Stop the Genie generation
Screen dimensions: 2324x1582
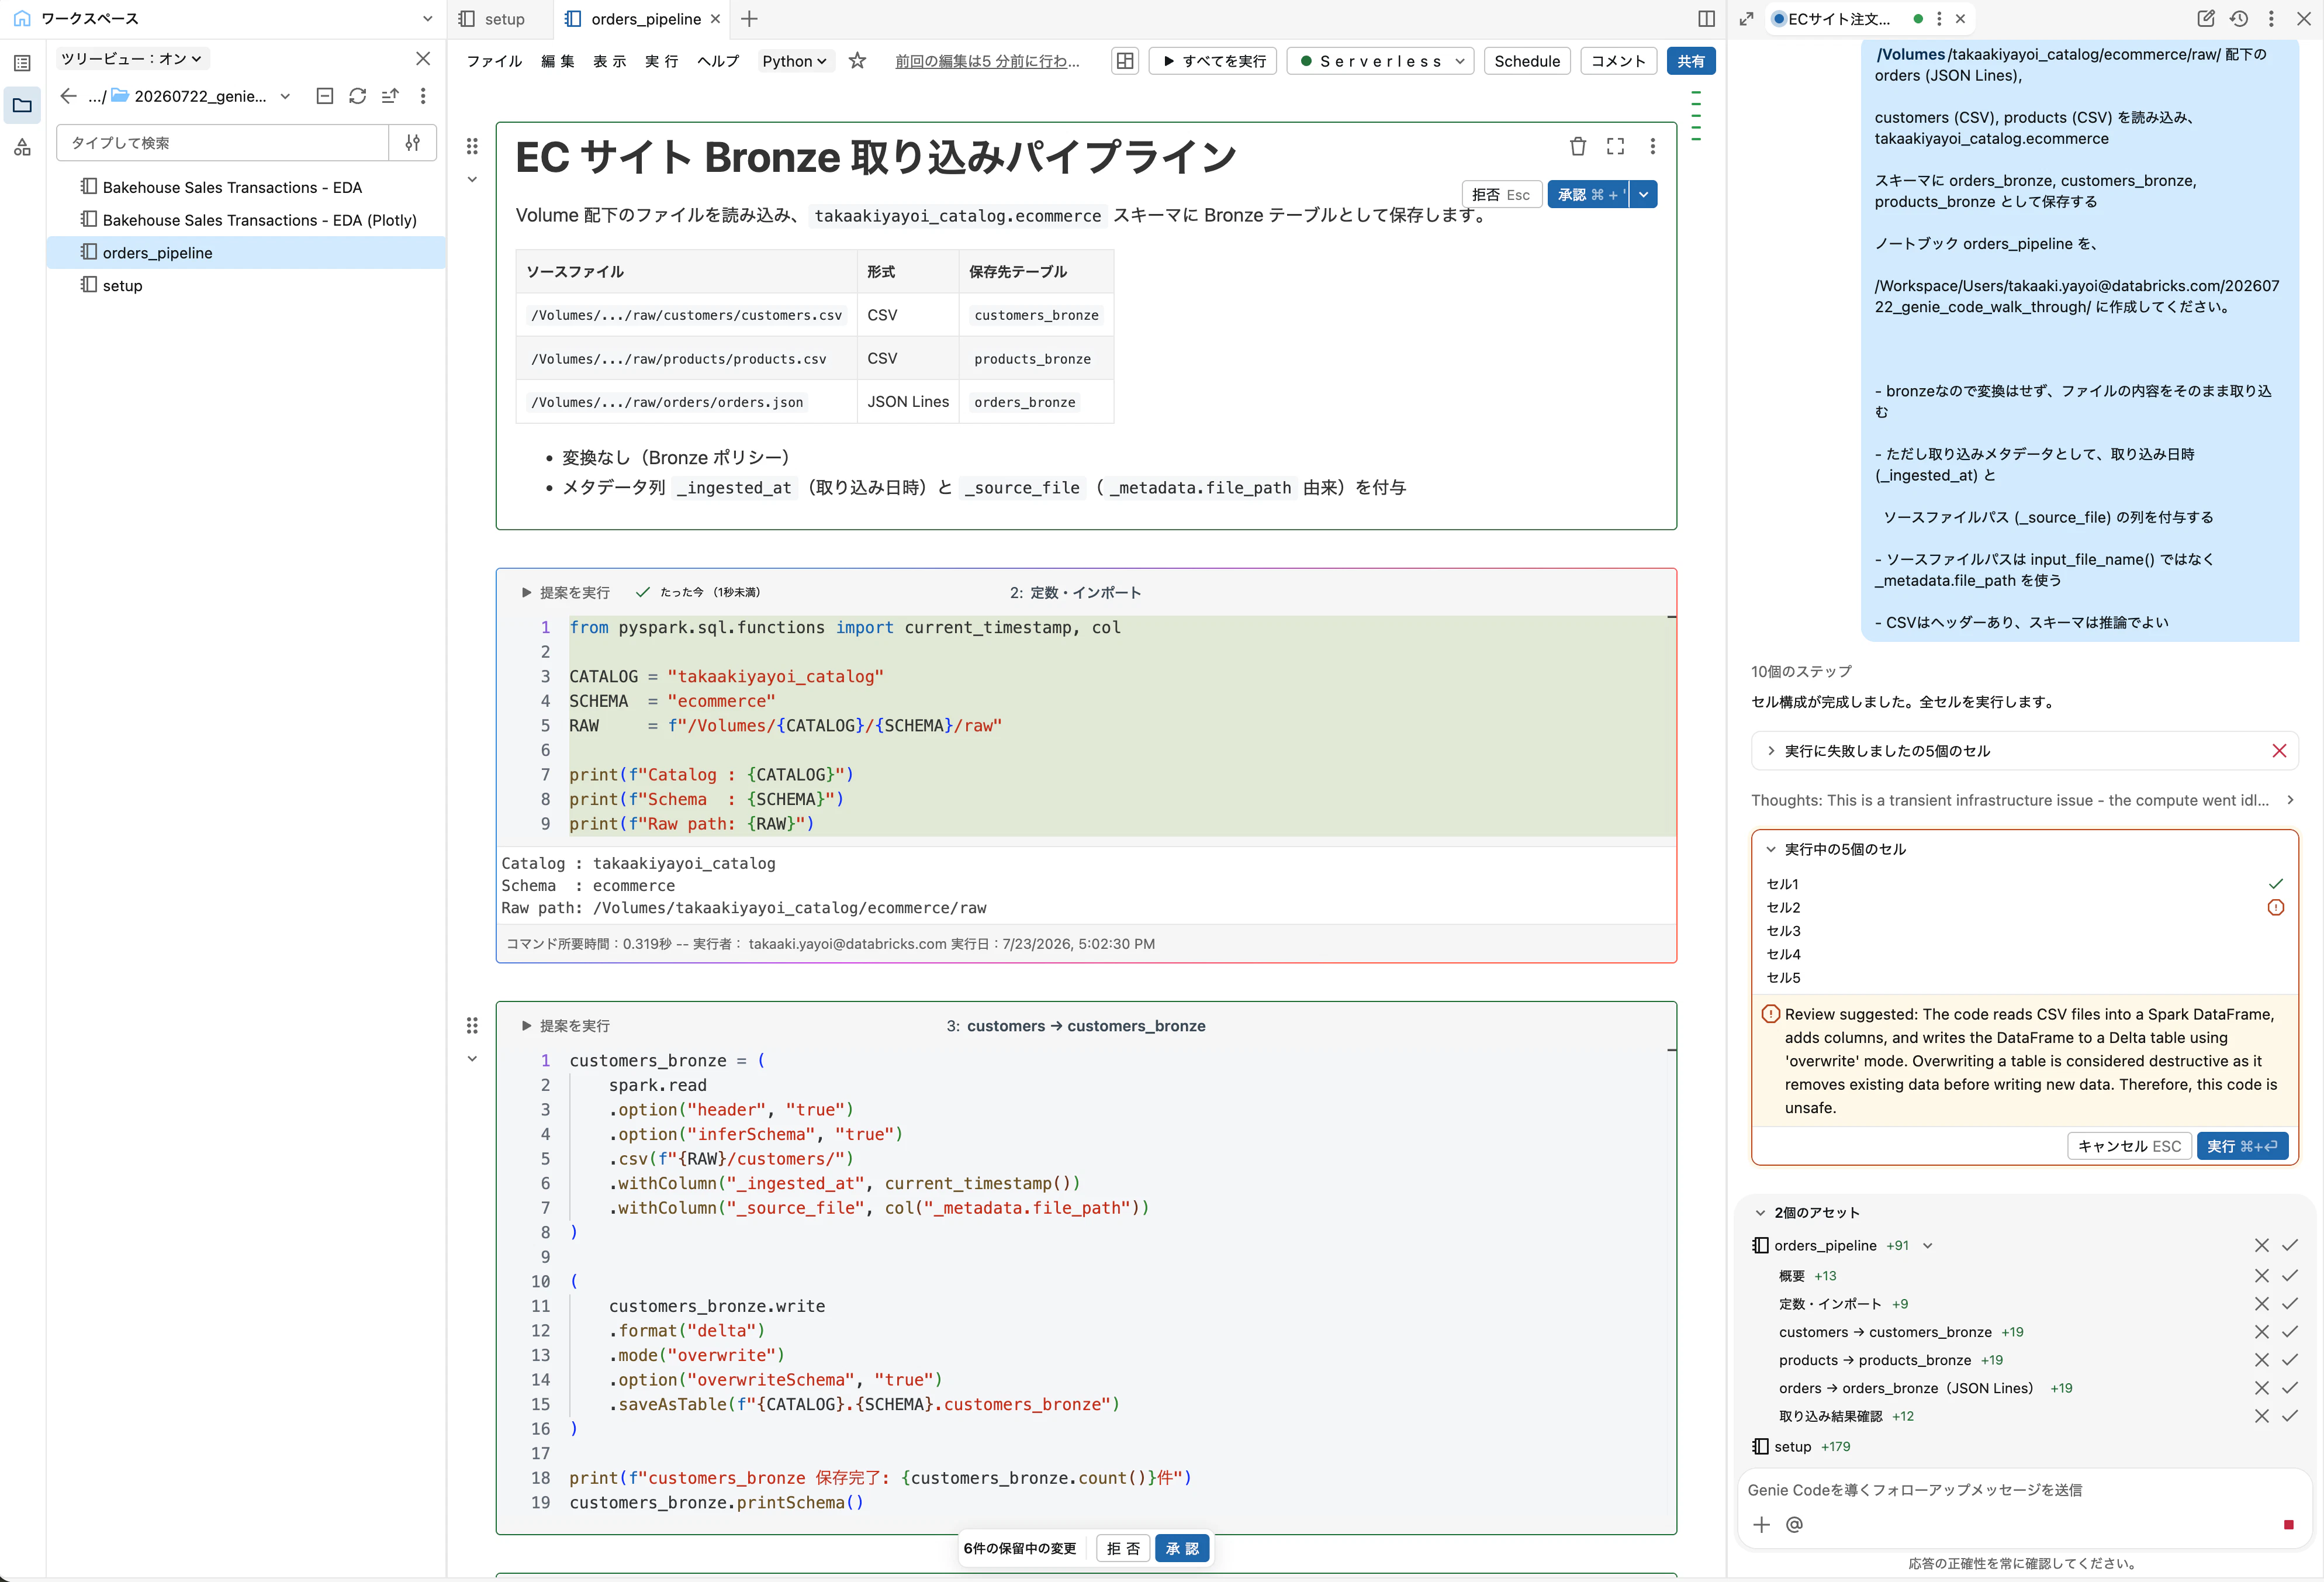pos(2288,1524)
